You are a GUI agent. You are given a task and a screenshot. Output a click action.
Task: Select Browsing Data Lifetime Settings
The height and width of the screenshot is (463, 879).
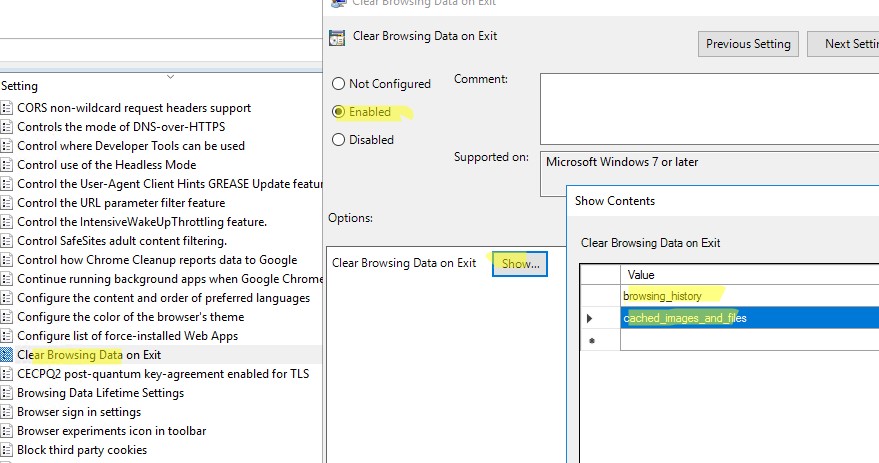click(100, 393)
